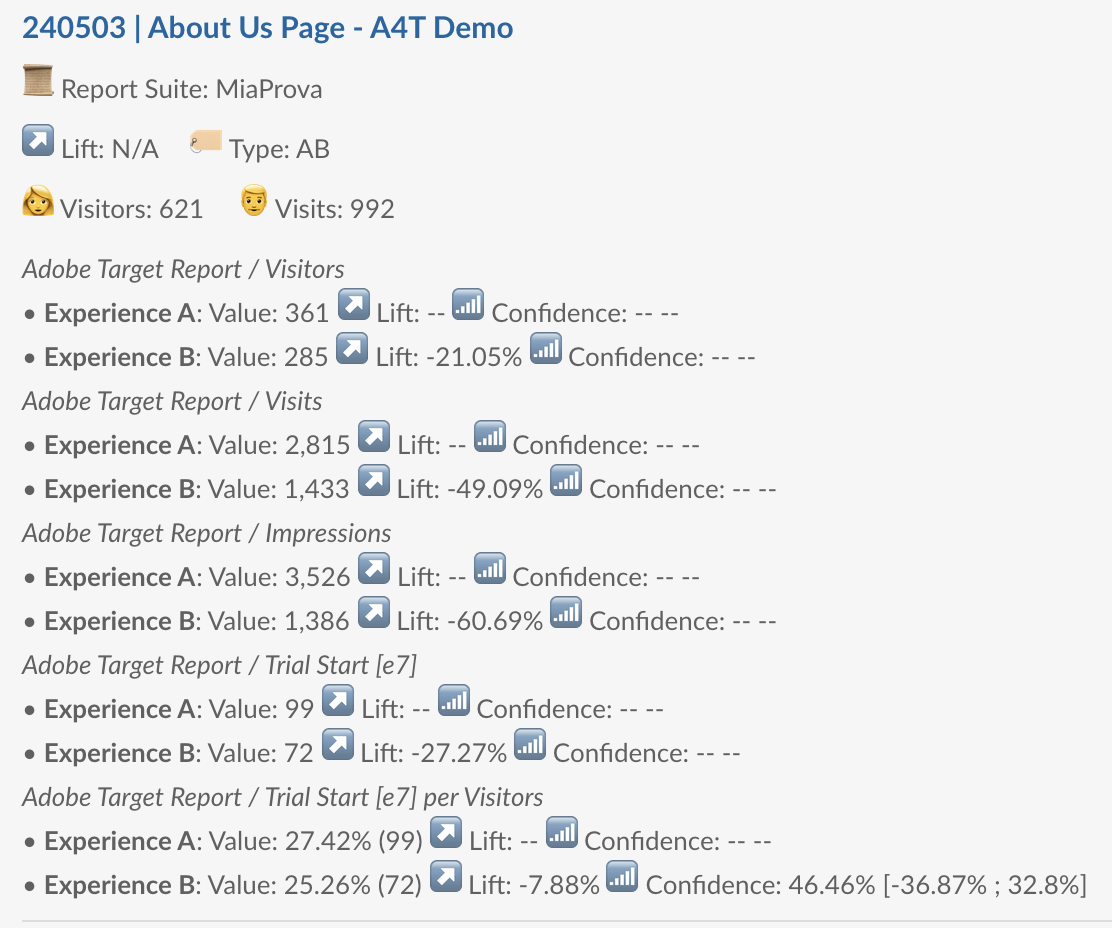The height and width of the screenshot is (928, 1112).
Task: Select the Visitors: 621 text
Action: 132,209
